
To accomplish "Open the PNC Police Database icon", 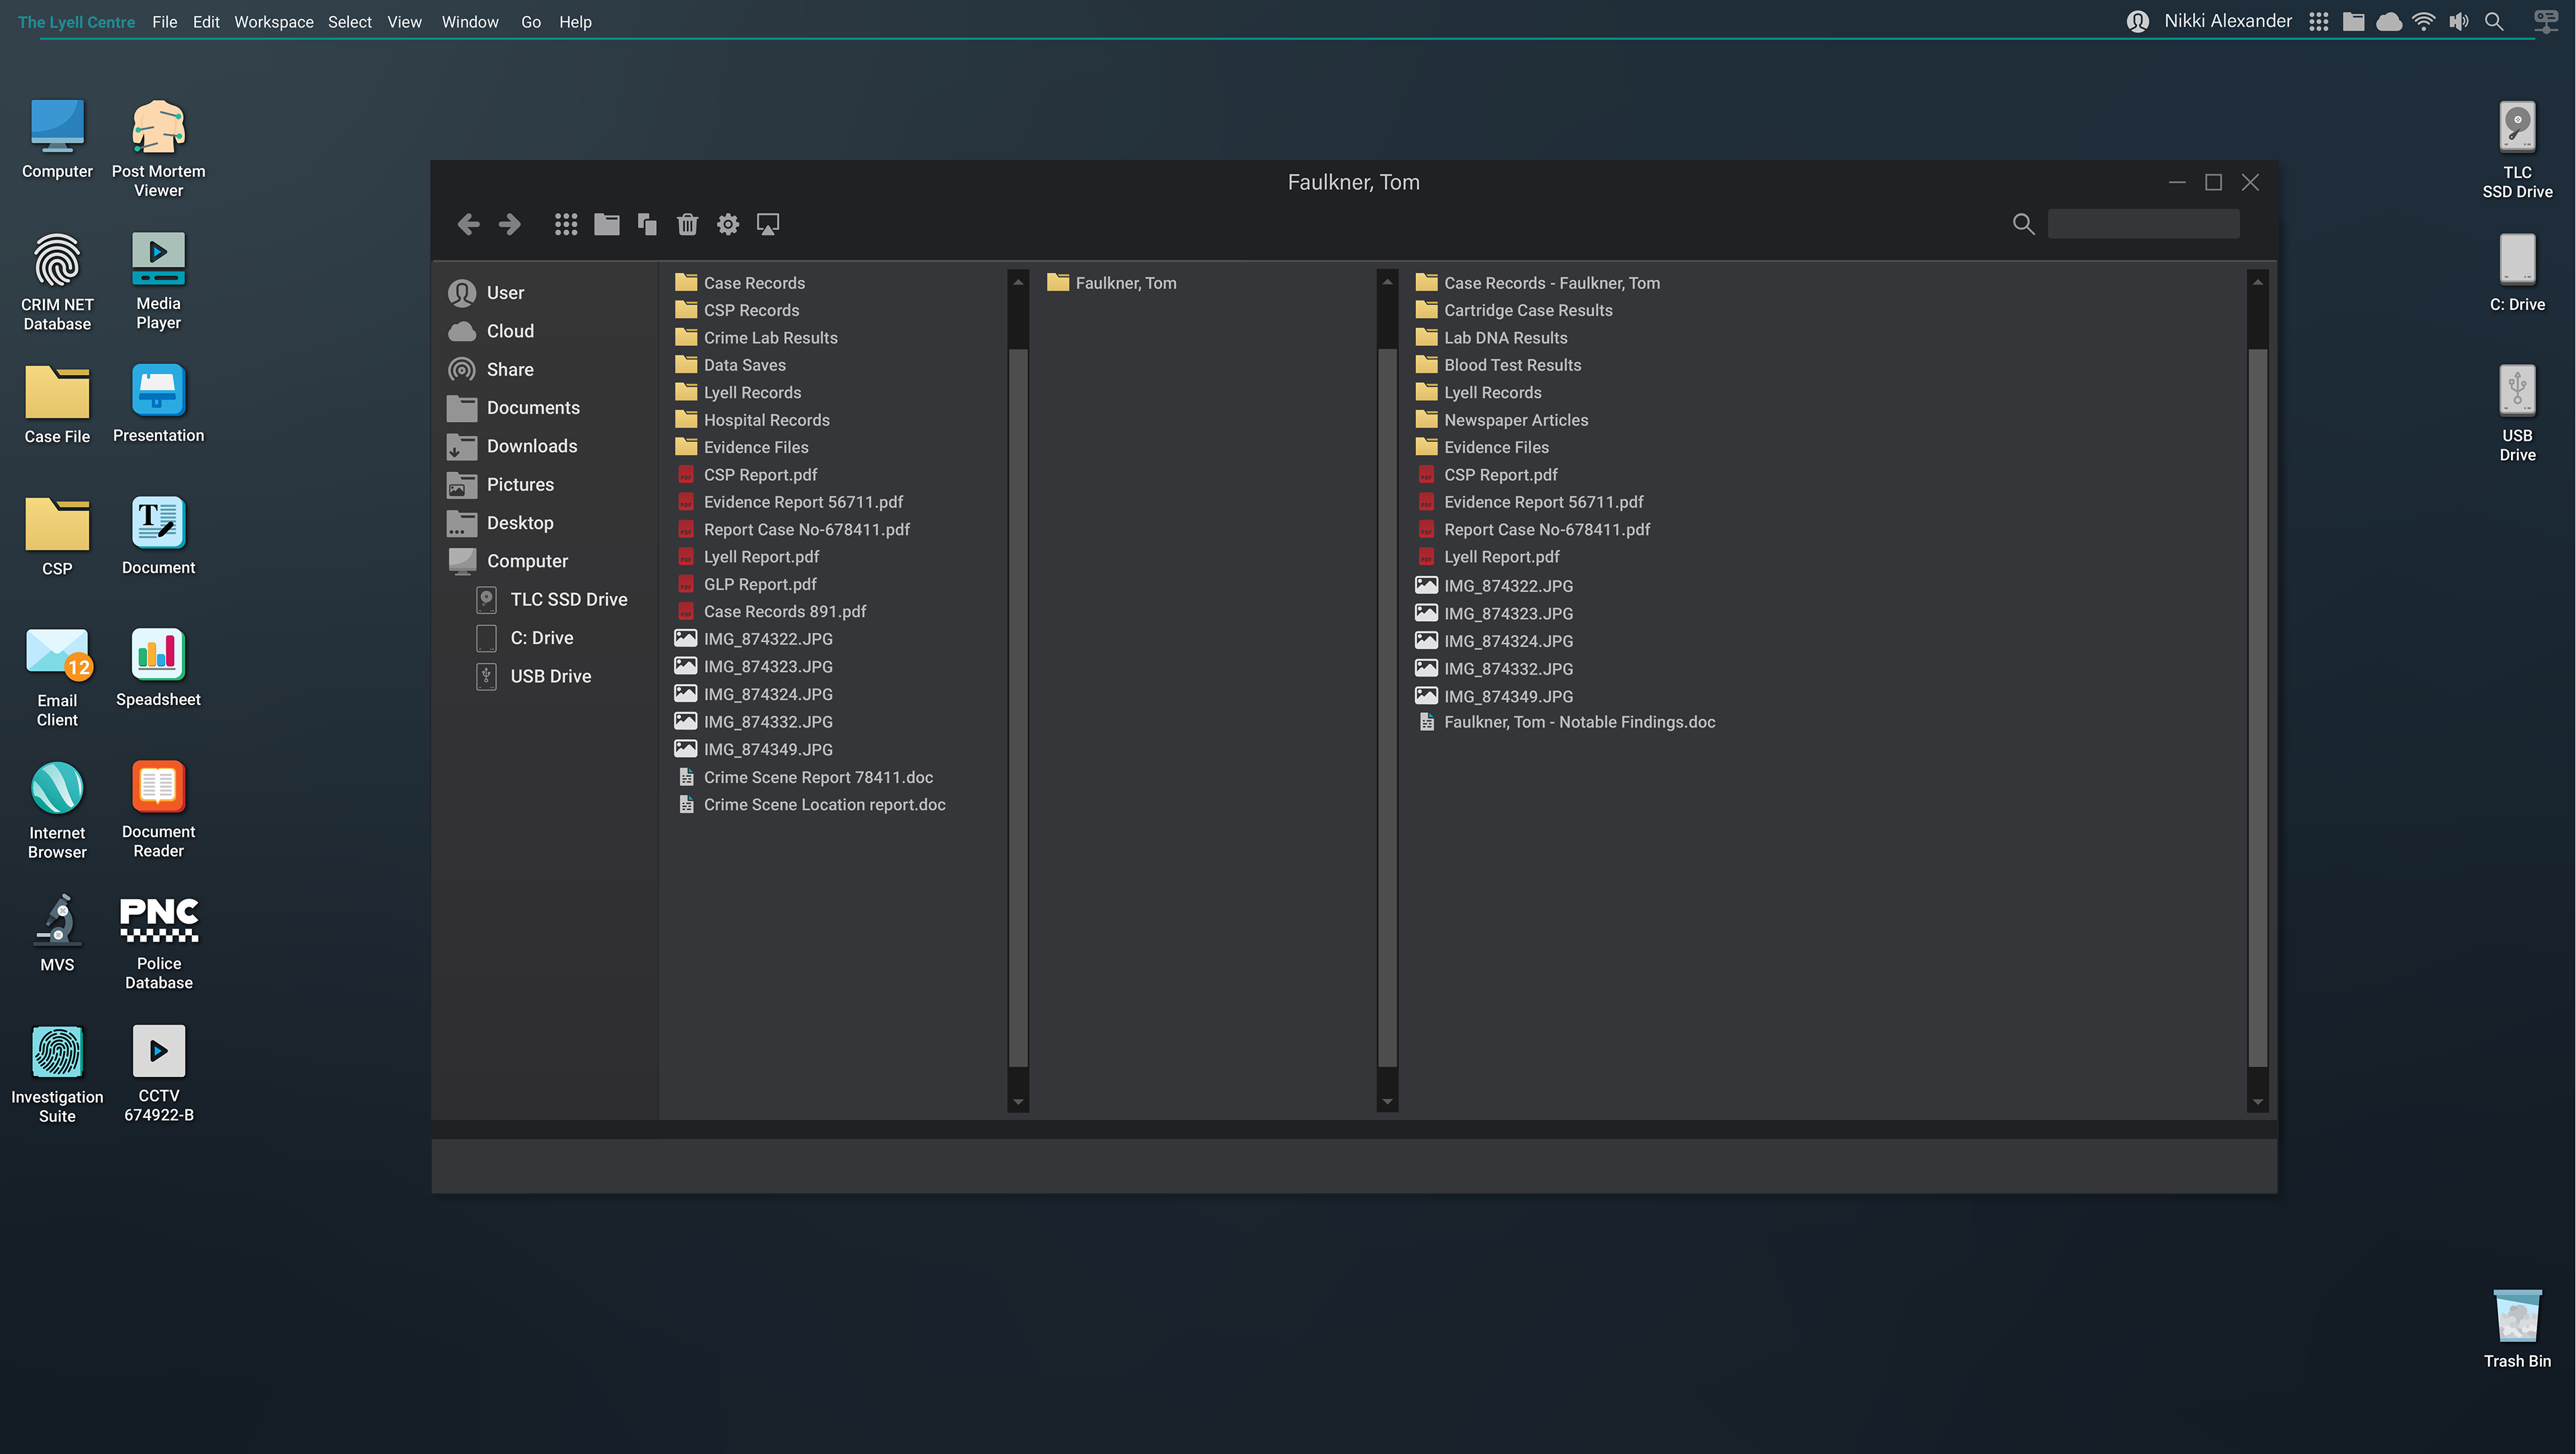I will point(158,943).
